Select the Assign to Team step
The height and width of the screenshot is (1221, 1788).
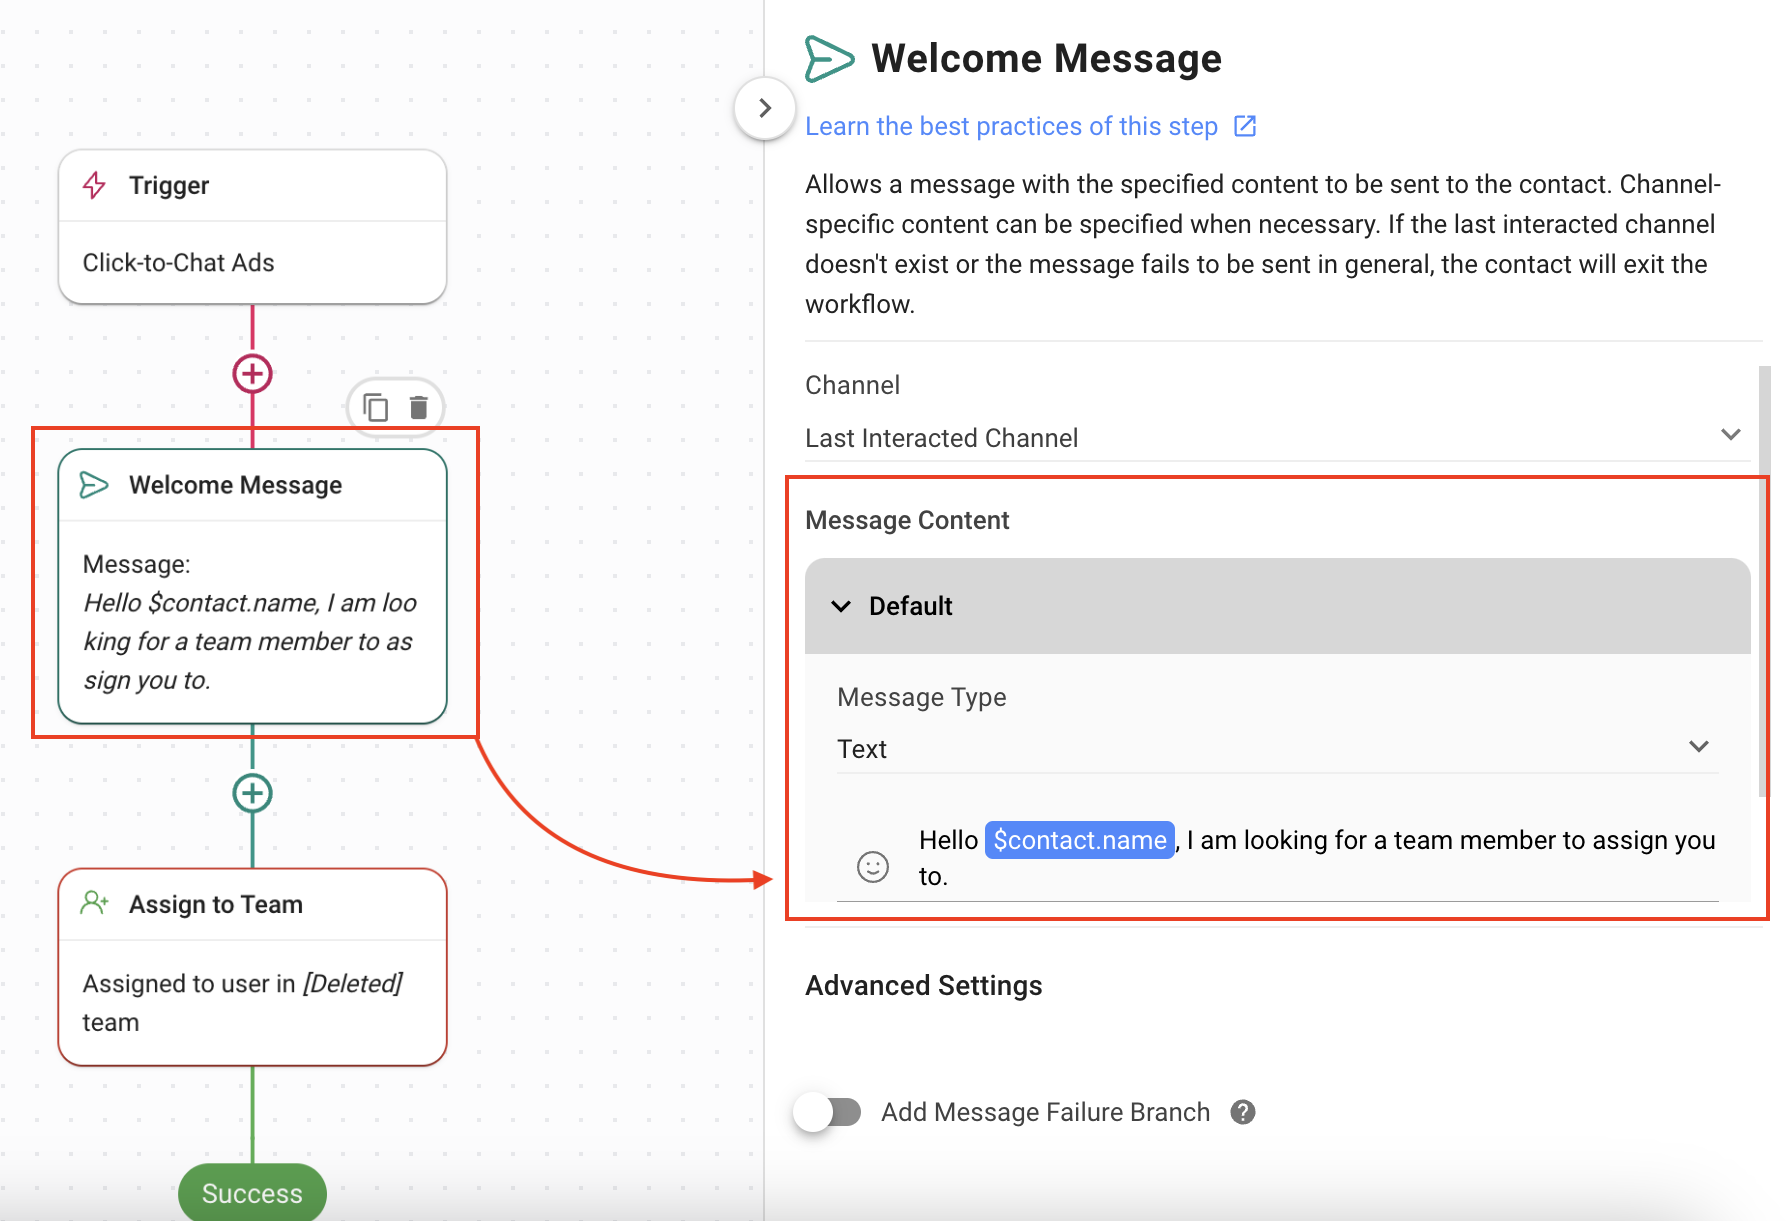pyautogui.click(x=252, y=966)
